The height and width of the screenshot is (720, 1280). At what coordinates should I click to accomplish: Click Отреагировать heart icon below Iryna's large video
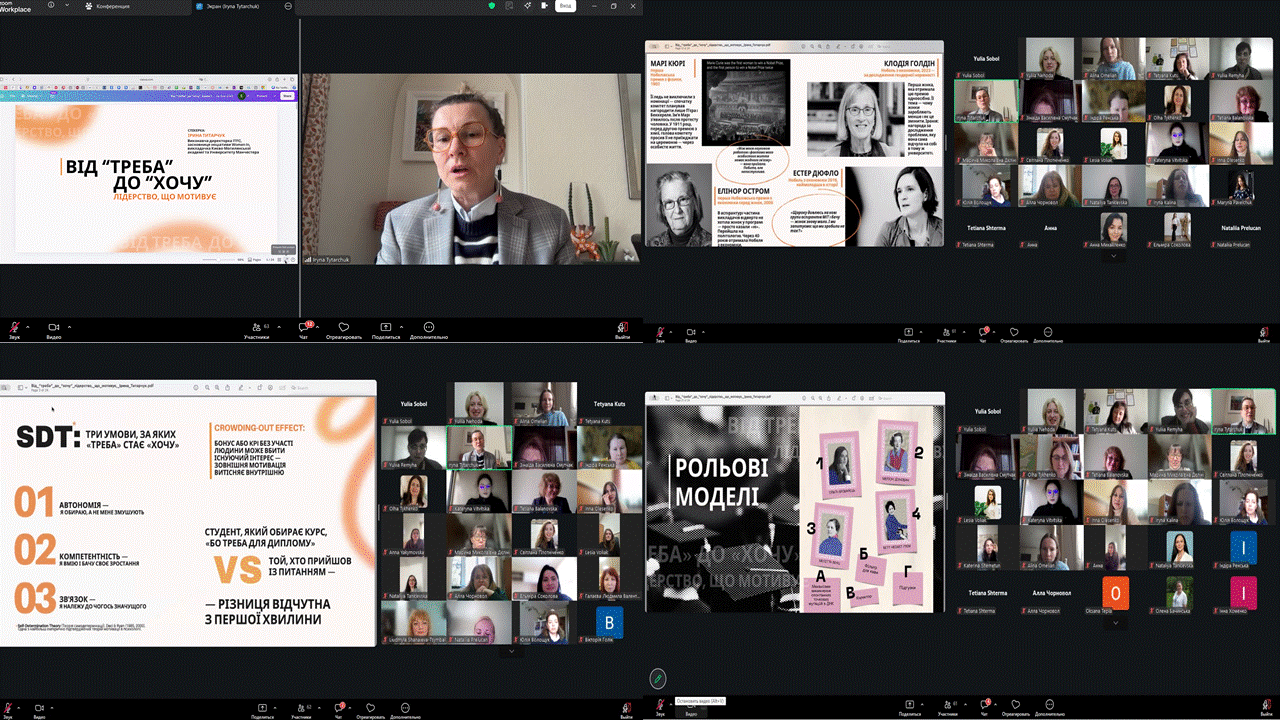click(343, 327)
